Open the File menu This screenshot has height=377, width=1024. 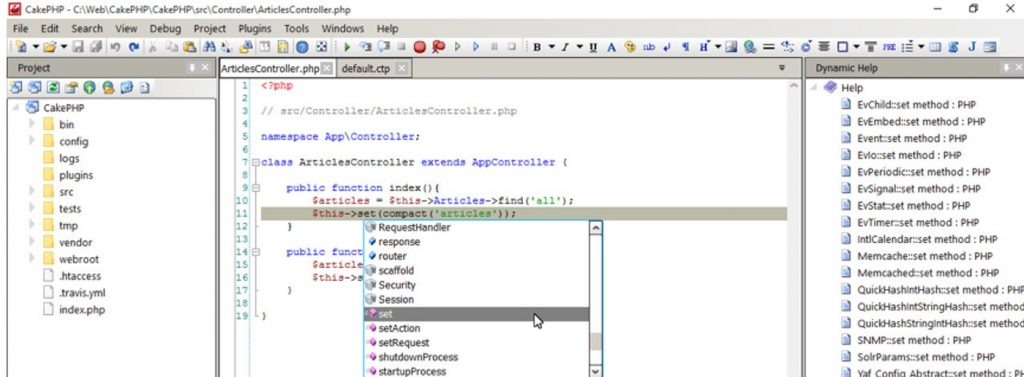click(x=20, y=29)
